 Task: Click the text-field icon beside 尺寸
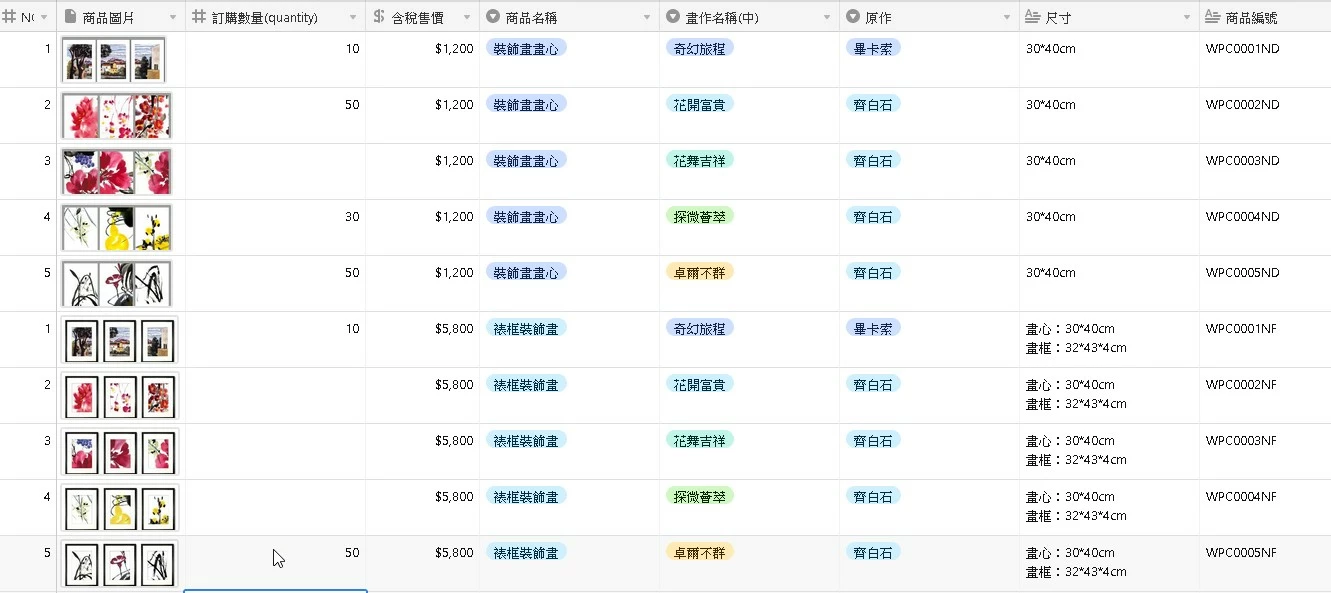1033,17
